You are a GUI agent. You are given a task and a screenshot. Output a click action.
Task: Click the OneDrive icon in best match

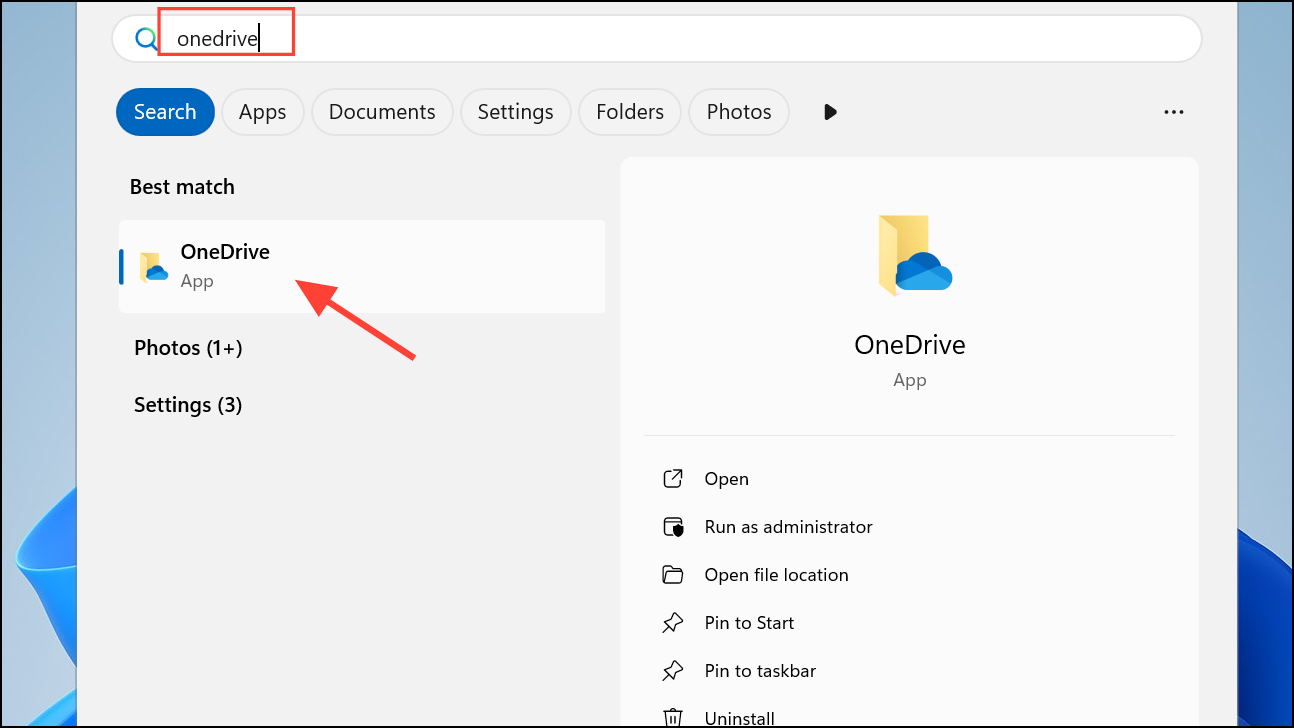[x=153, y=267]
